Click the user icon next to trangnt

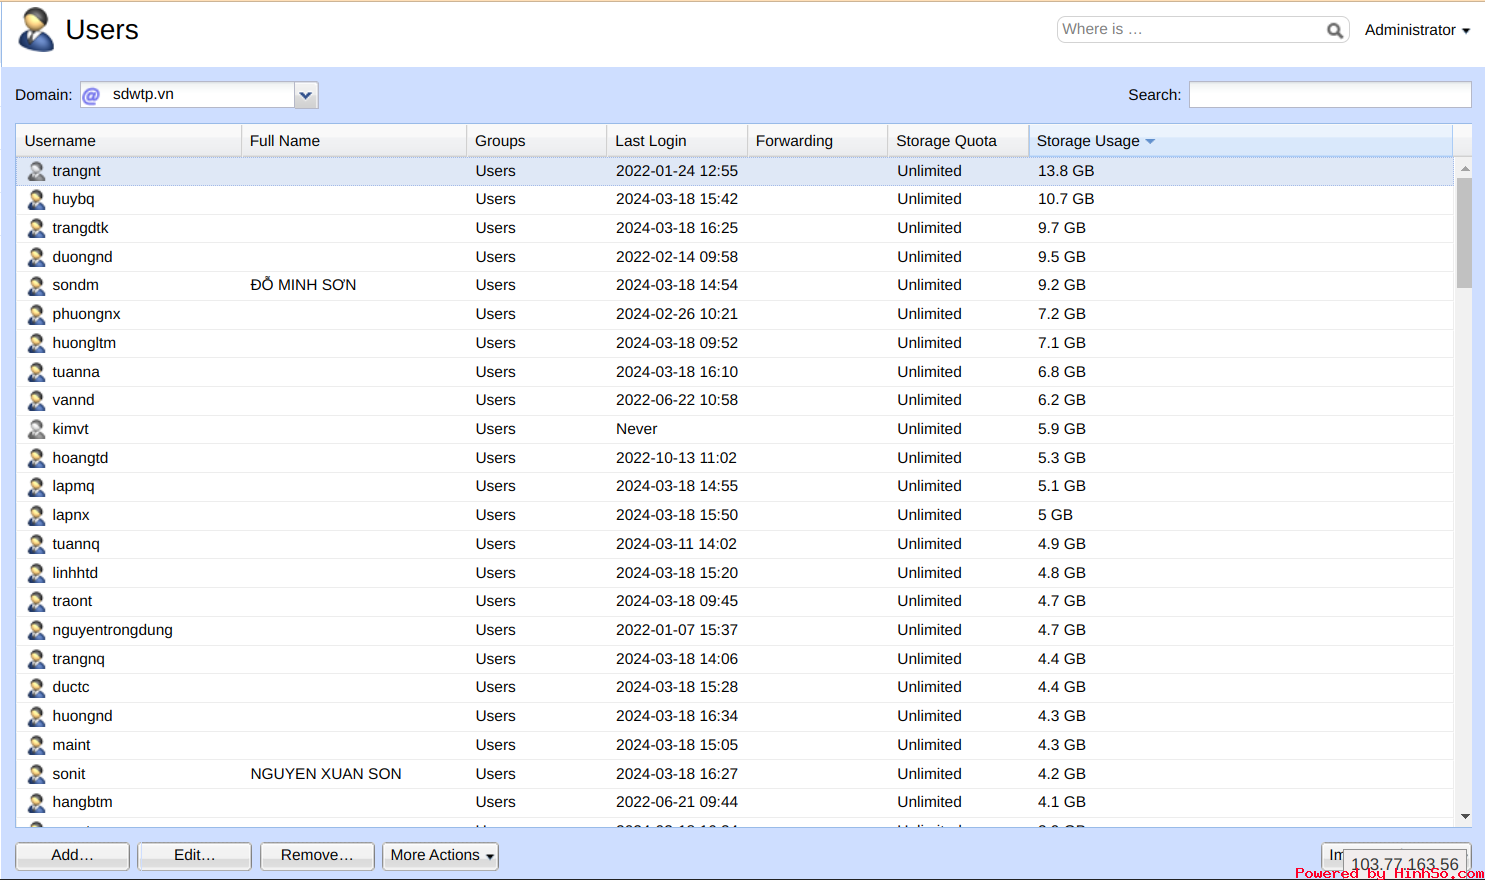[x=36, y=171]
